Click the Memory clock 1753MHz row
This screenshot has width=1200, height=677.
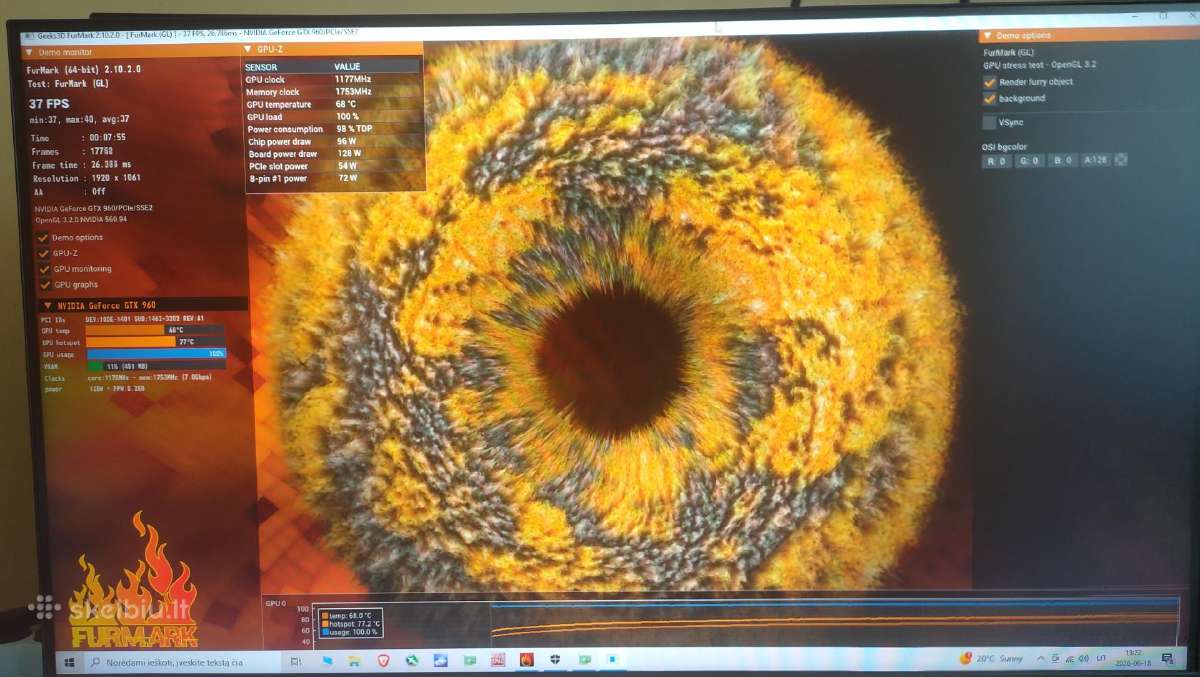click(333, 92)
